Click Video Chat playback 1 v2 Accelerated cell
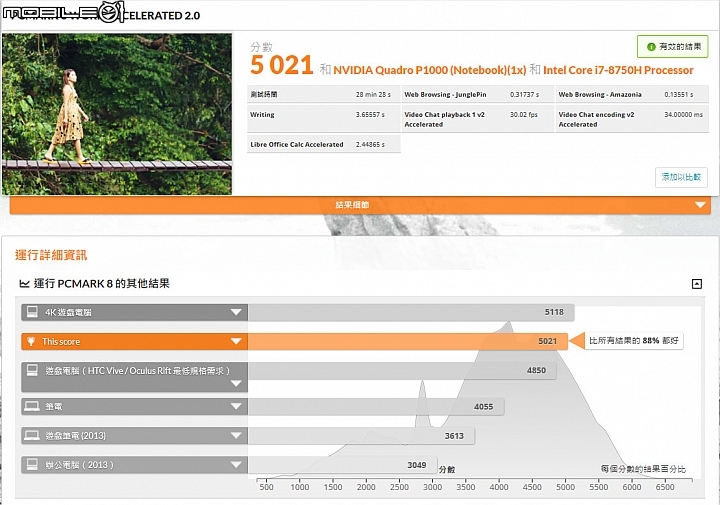 [478, 119]
